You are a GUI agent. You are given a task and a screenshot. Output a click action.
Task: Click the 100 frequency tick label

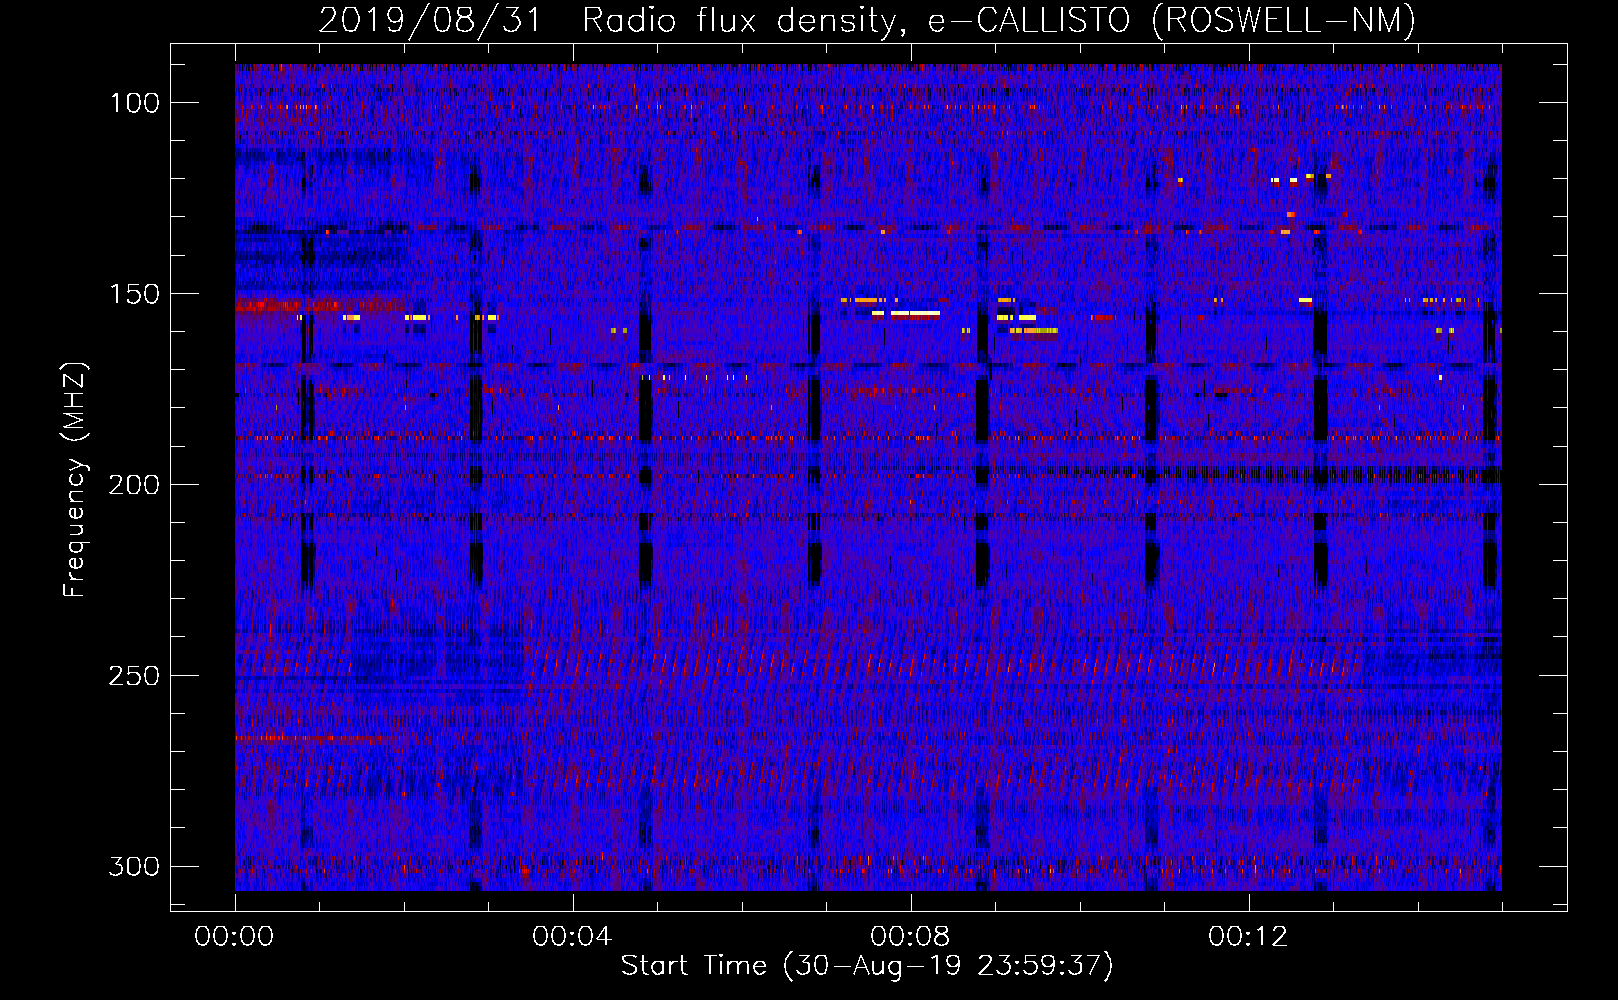point(134,103)
